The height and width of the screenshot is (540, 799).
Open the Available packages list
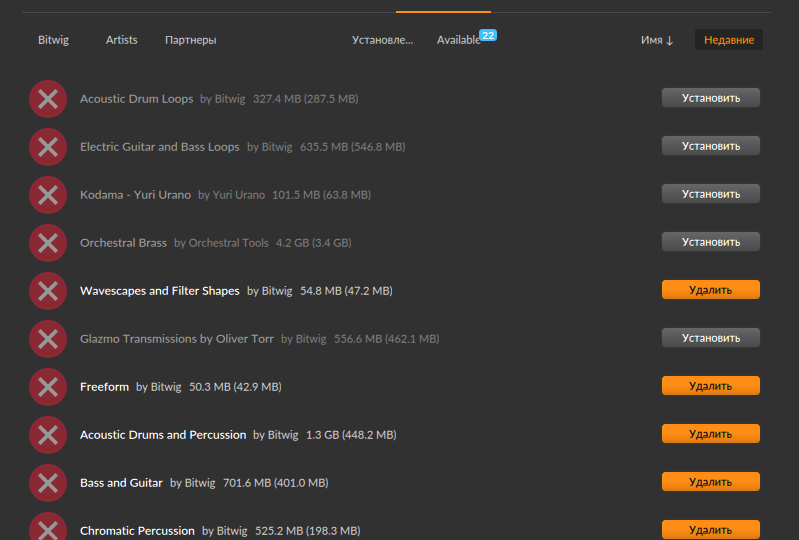tap(459, 40)
